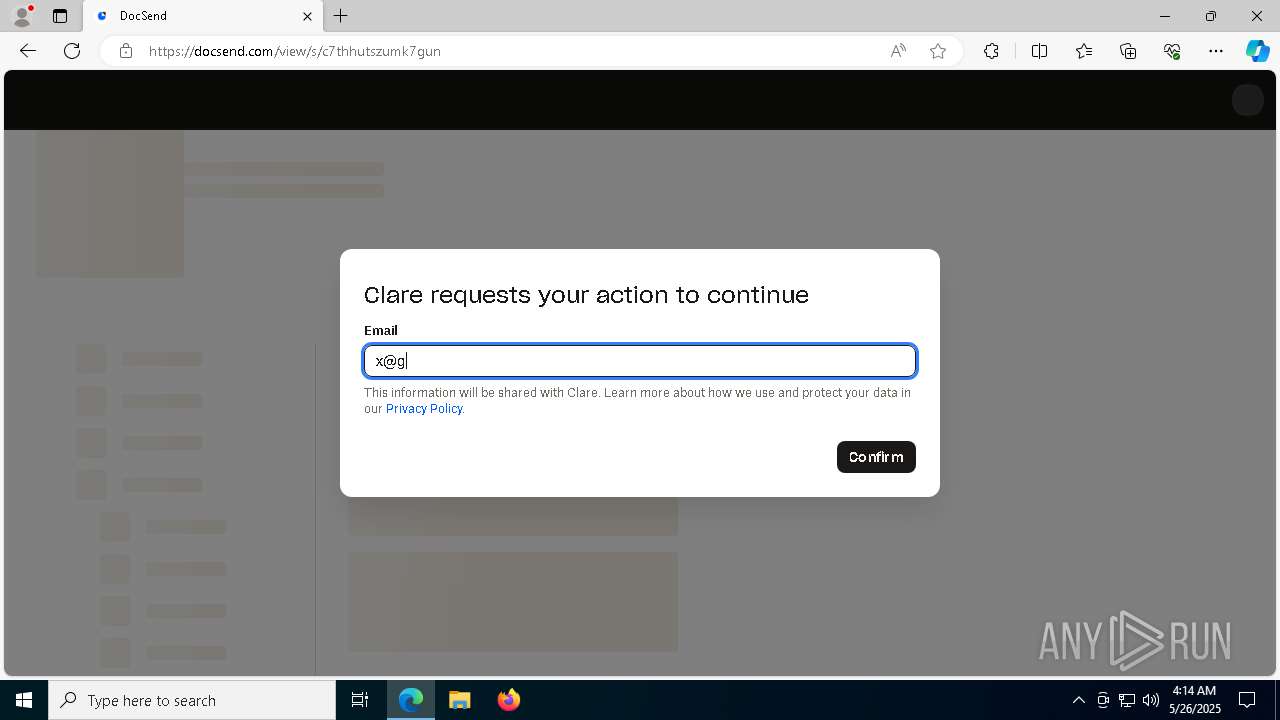Show hidden tray icons chevron
This screenshot has width=1280, height=720.
(1078, 700)
